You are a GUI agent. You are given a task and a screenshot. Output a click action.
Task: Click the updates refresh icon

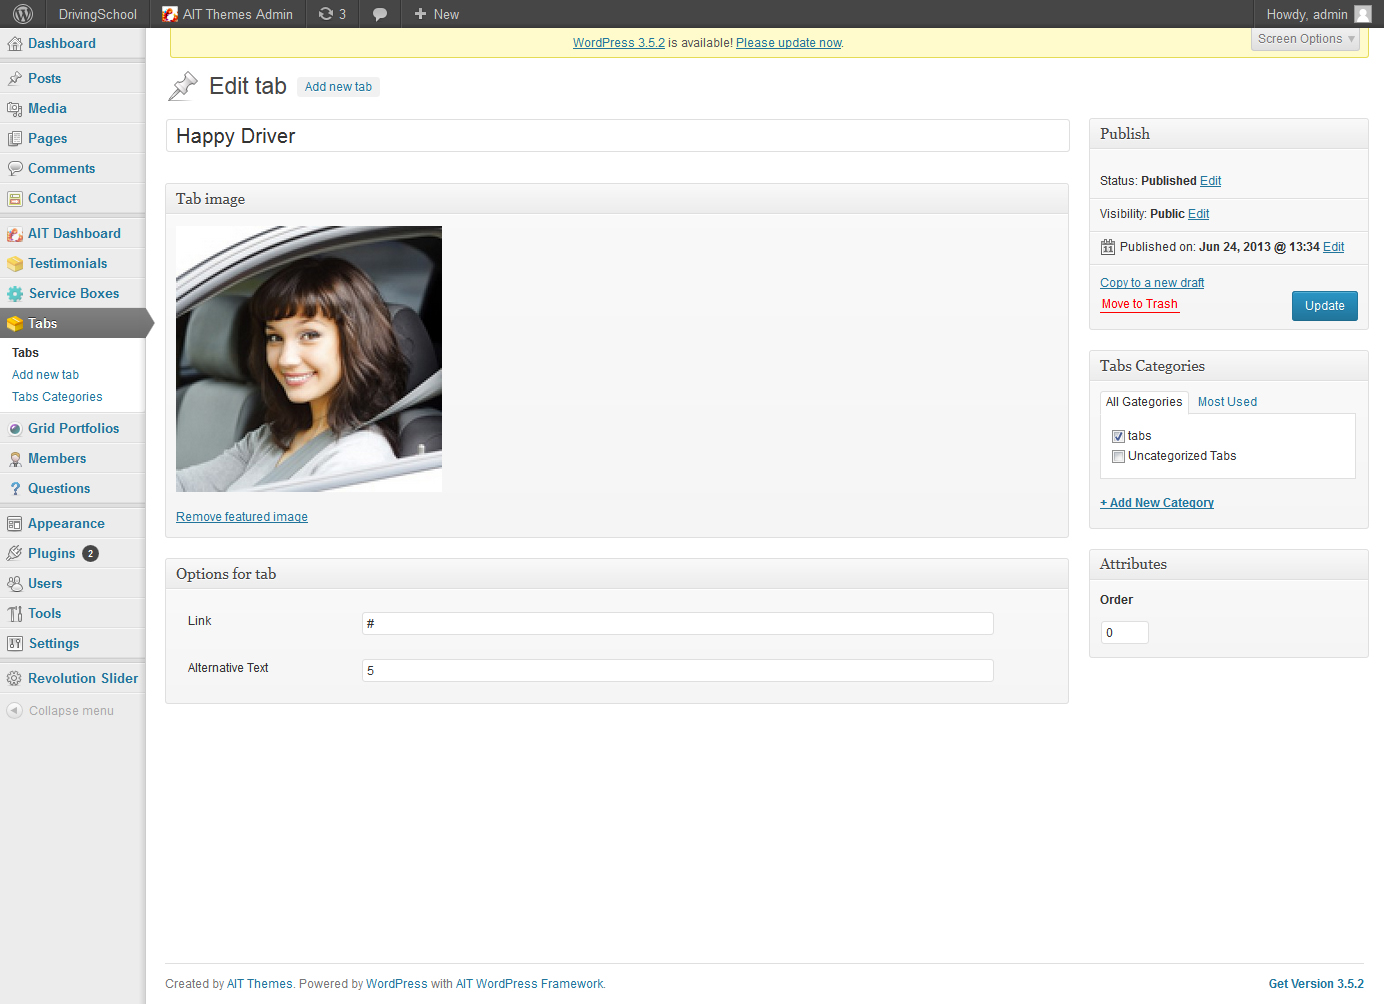pos(326,14)
